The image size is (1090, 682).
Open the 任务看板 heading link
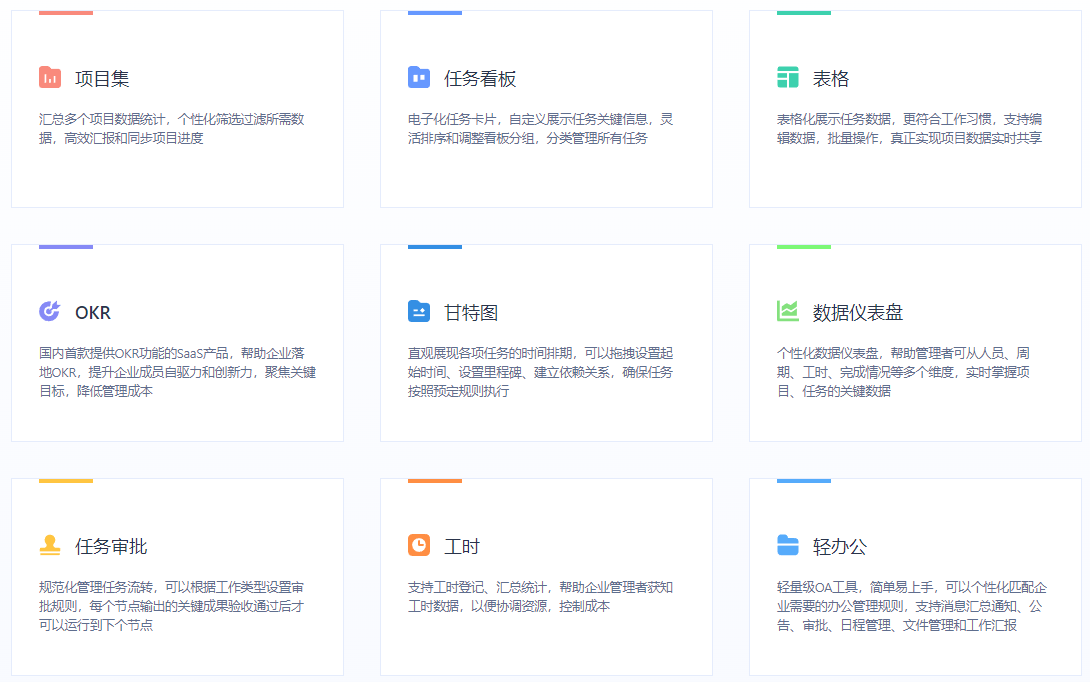[480, 79]
